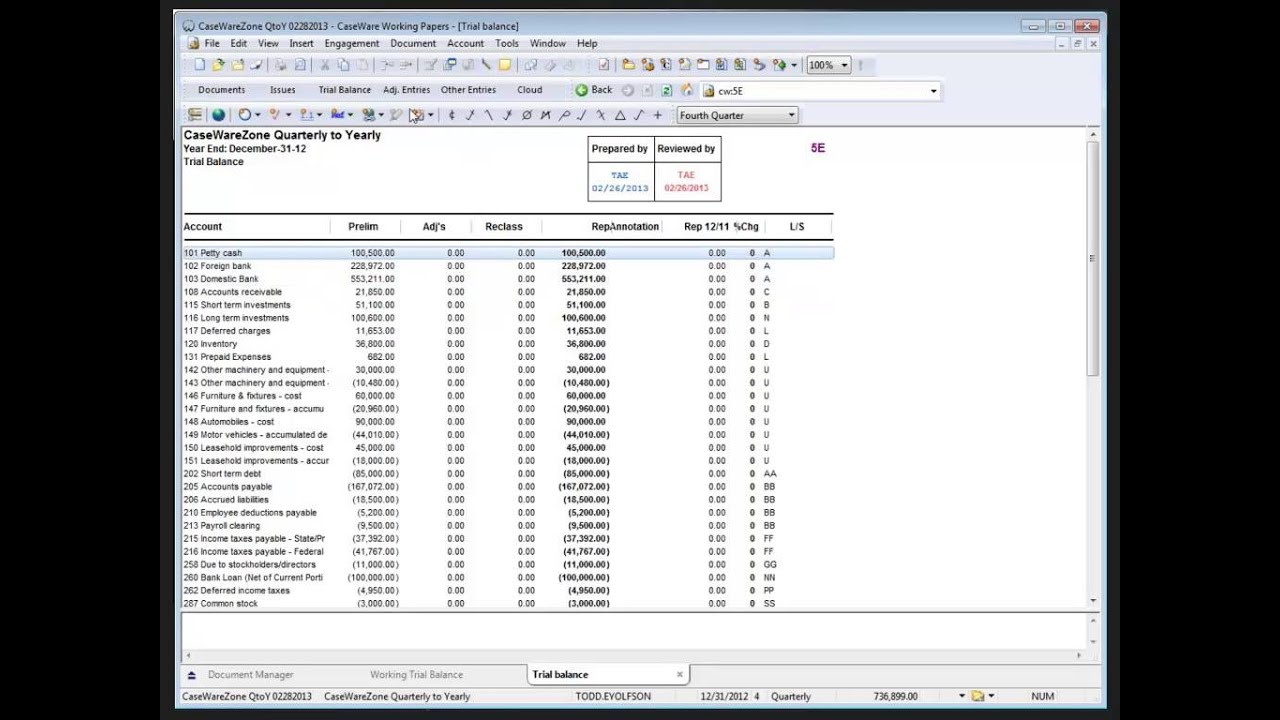Screen dimensions: 1280x720
Task: Click the Ref annotation icon
Action: (339, 115)
